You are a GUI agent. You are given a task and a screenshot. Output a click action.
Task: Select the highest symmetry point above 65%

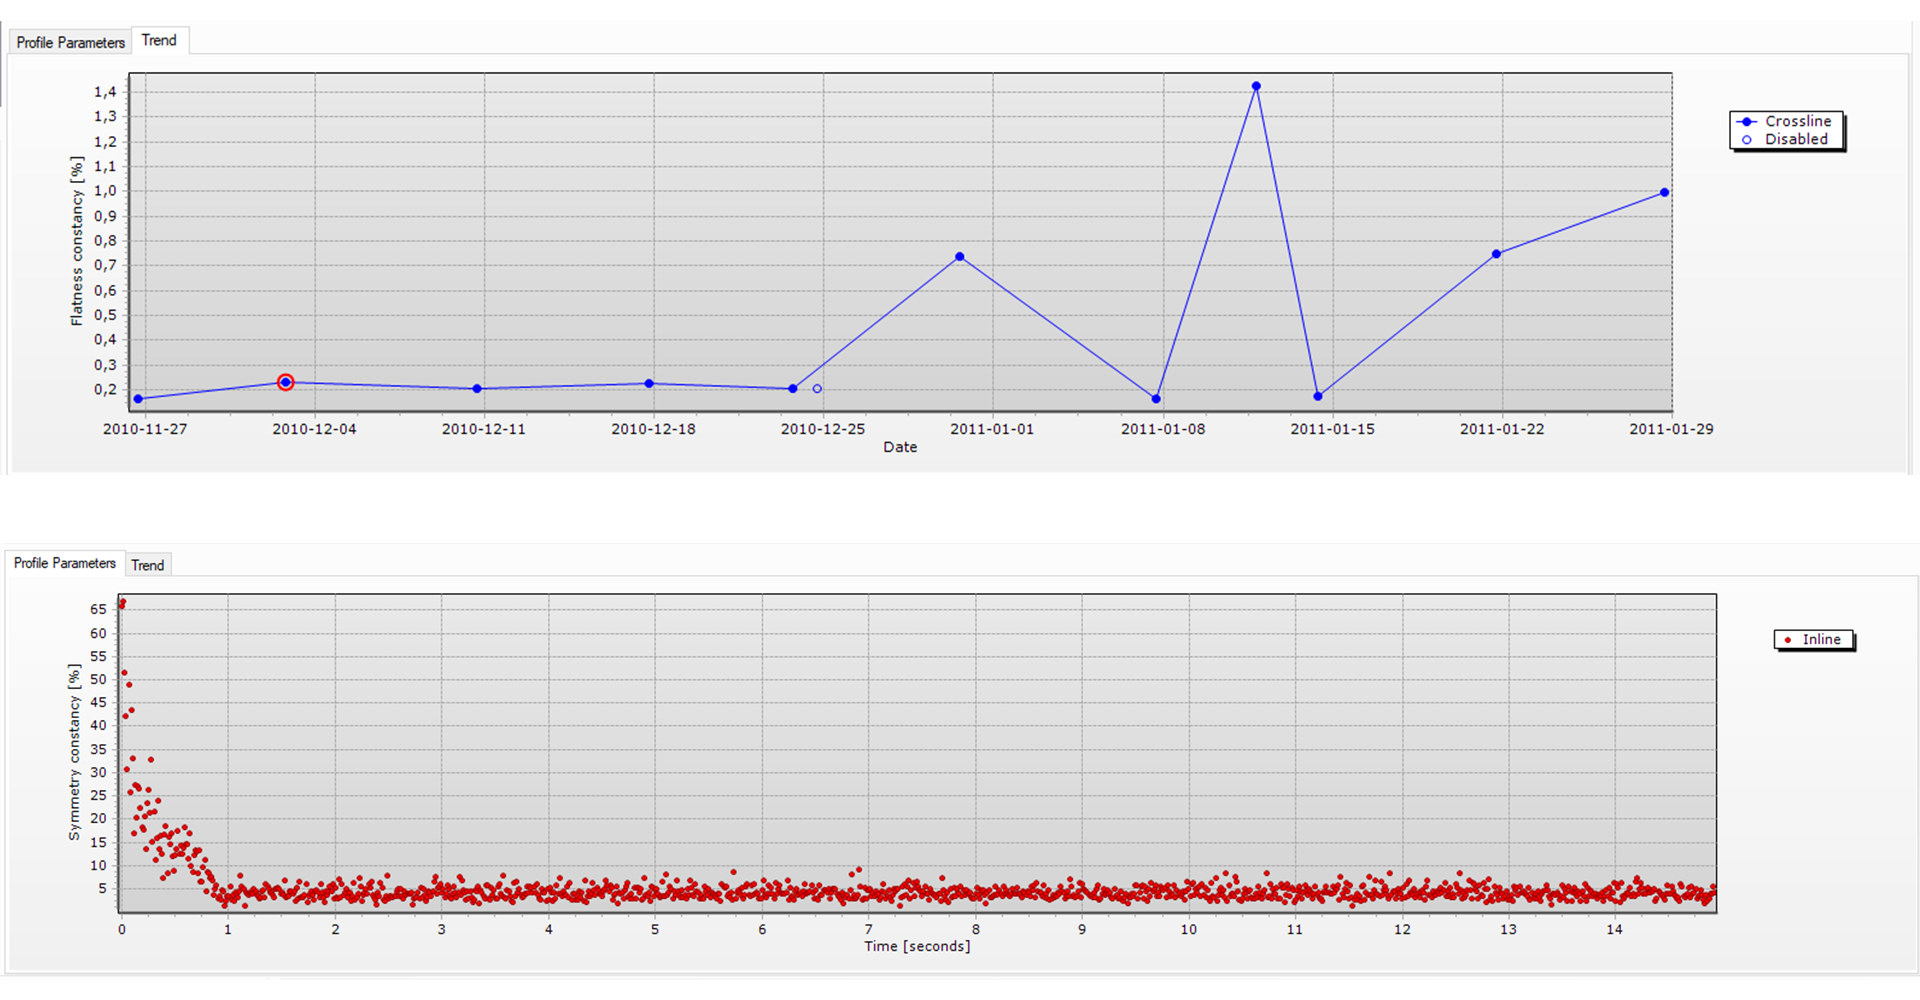(x=122, y=603)
